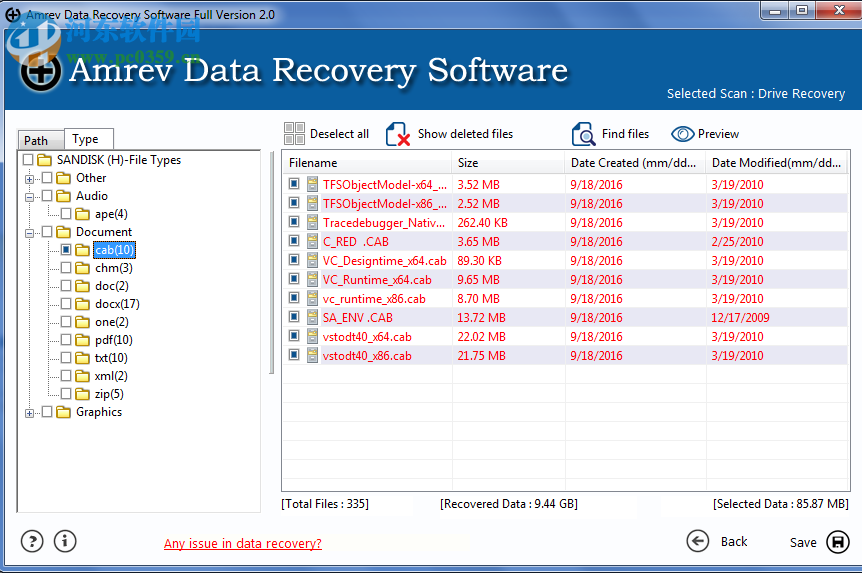
Task: Click the Save floppy disk icon
Action: 838,542
